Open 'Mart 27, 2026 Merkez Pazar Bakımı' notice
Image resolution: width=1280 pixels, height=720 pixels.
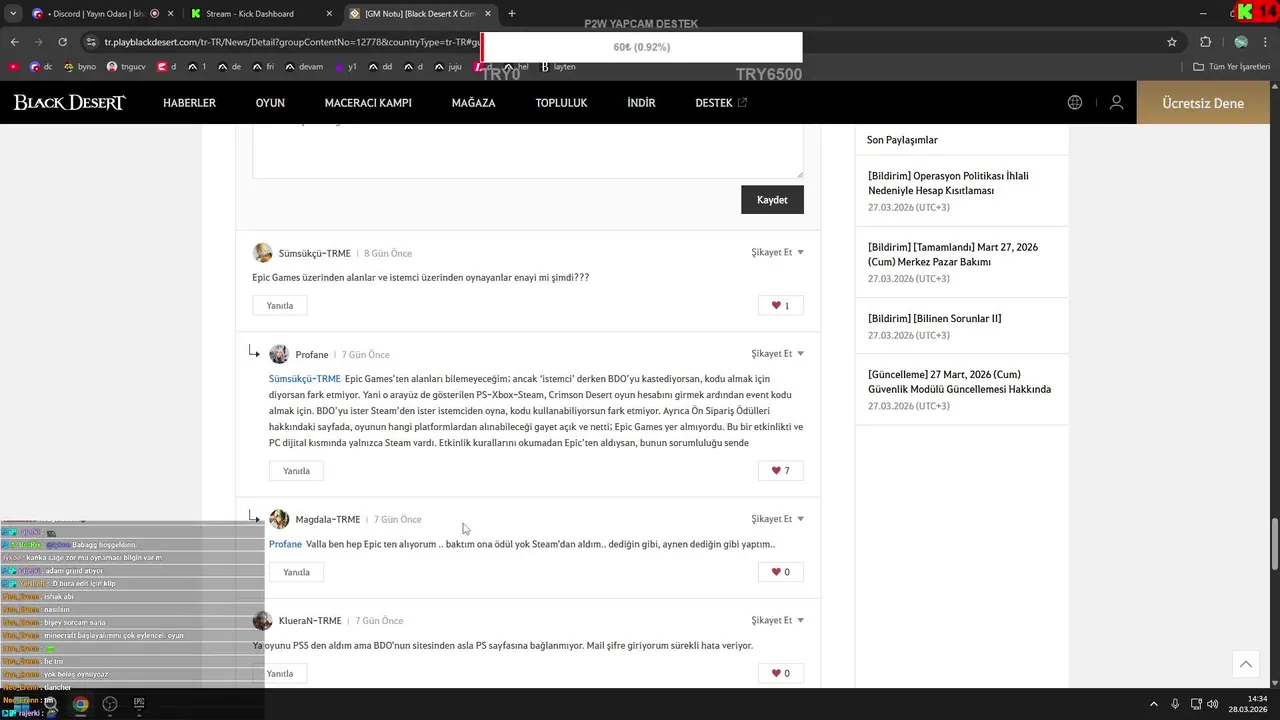953,254
